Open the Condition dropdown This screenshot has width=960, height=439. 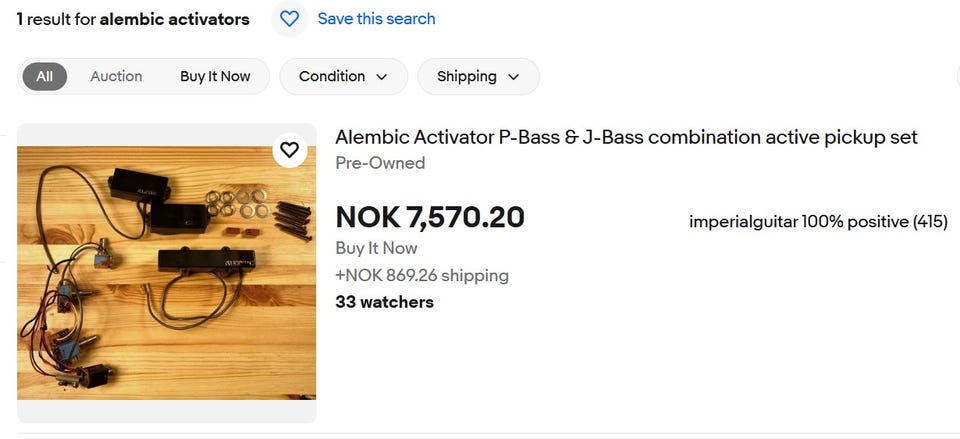point(343,76)
